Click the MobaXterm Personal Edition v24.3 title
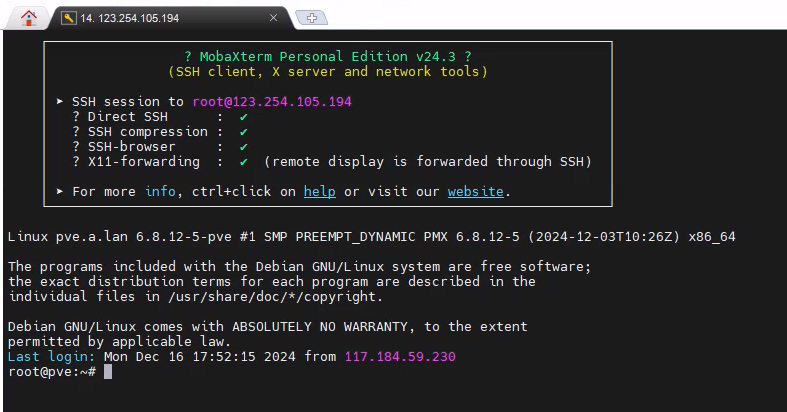 click(327, 56)
